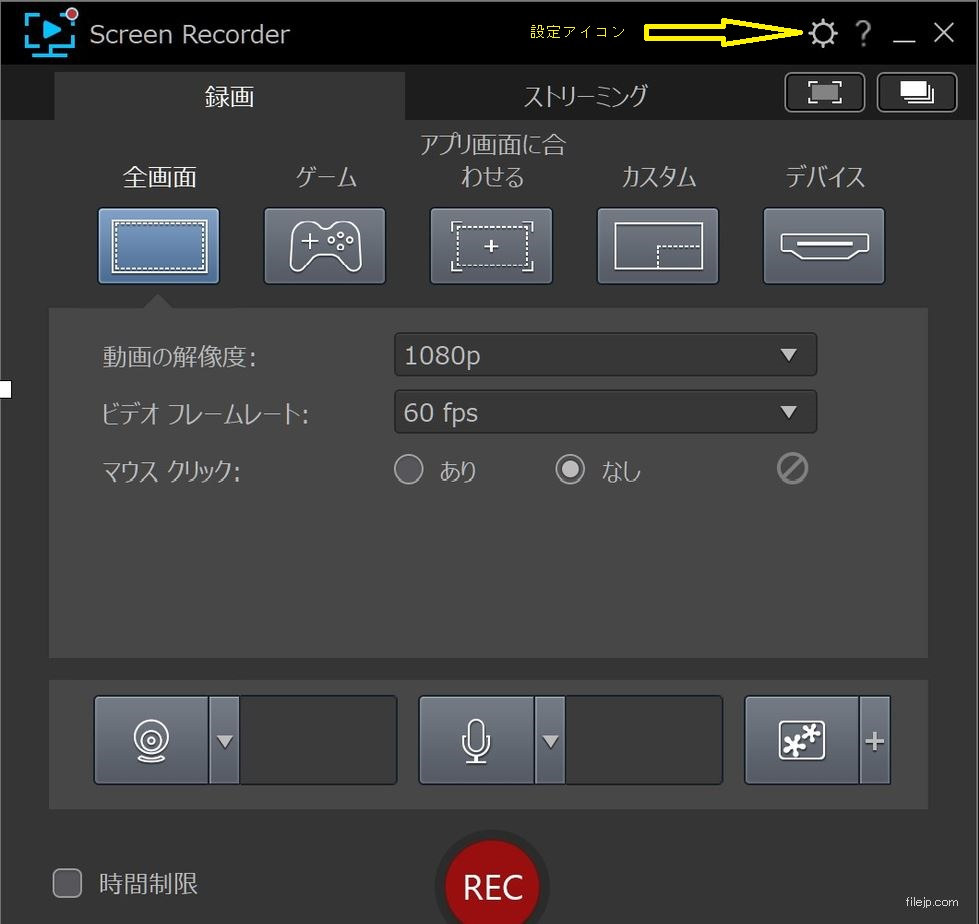The height and width of the screenshot is (924, 979).
Task: Open settings via the gear icon
Action: 822,33
